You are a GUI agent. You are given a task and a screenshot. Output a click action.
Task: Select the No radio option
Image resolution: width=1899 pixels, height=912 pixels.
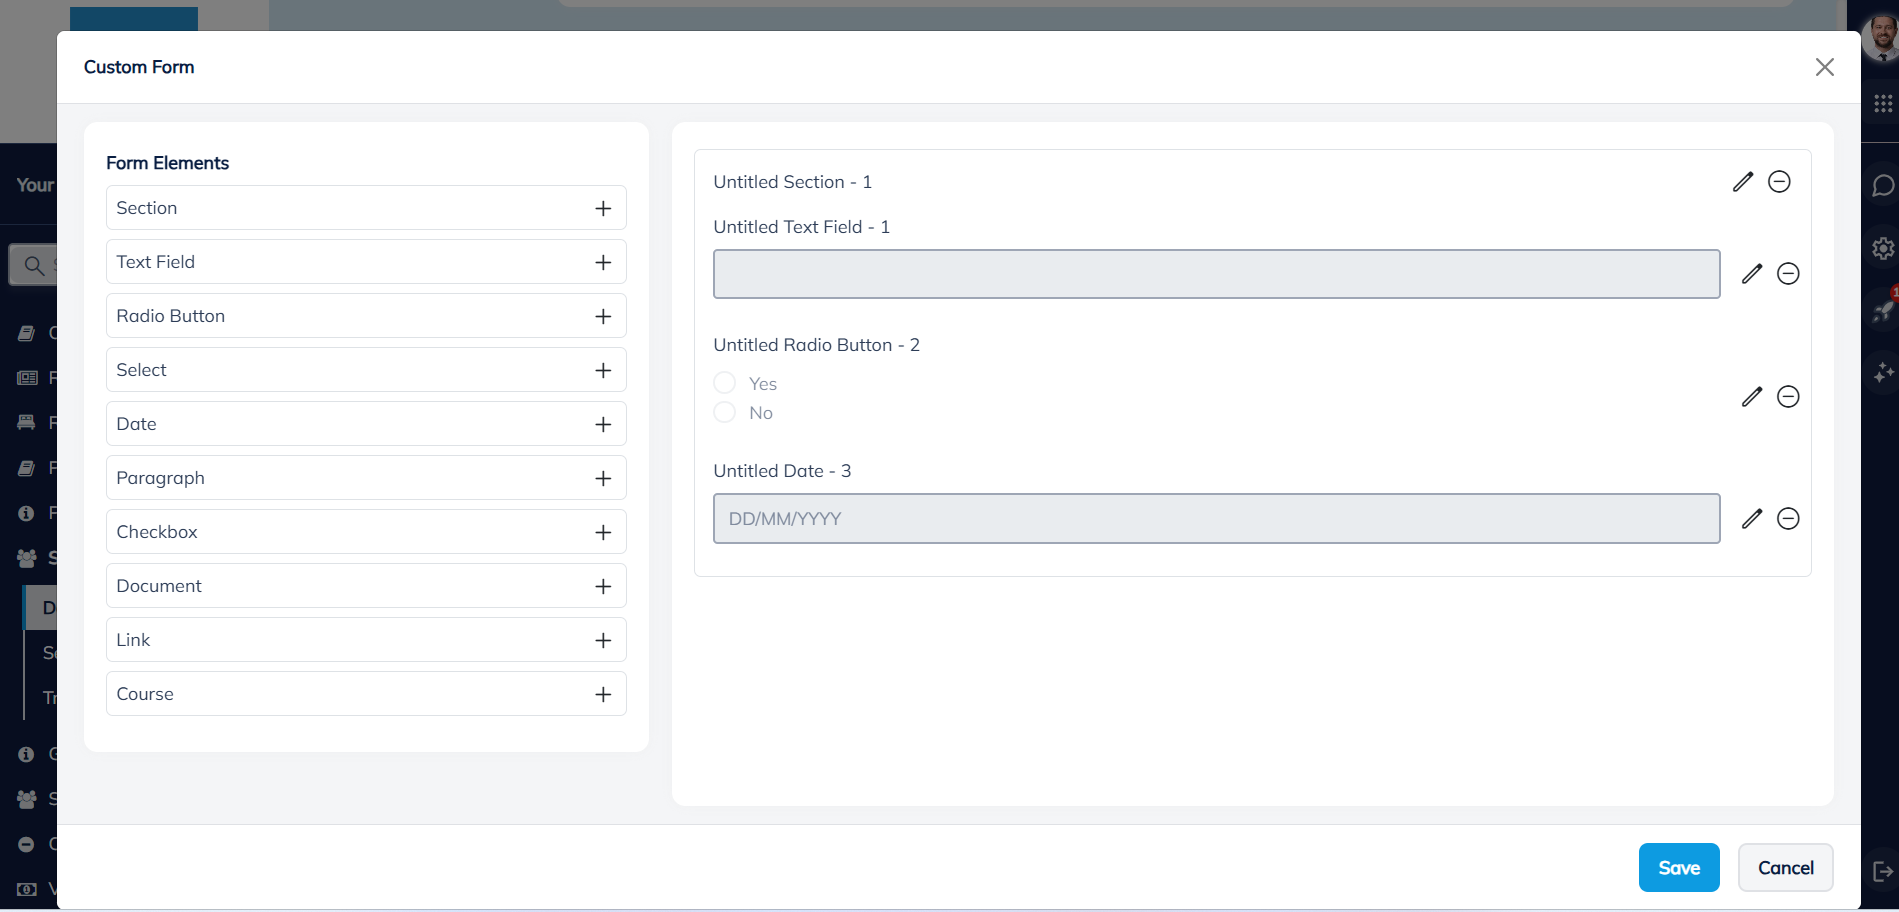click(x=724, y=411)
